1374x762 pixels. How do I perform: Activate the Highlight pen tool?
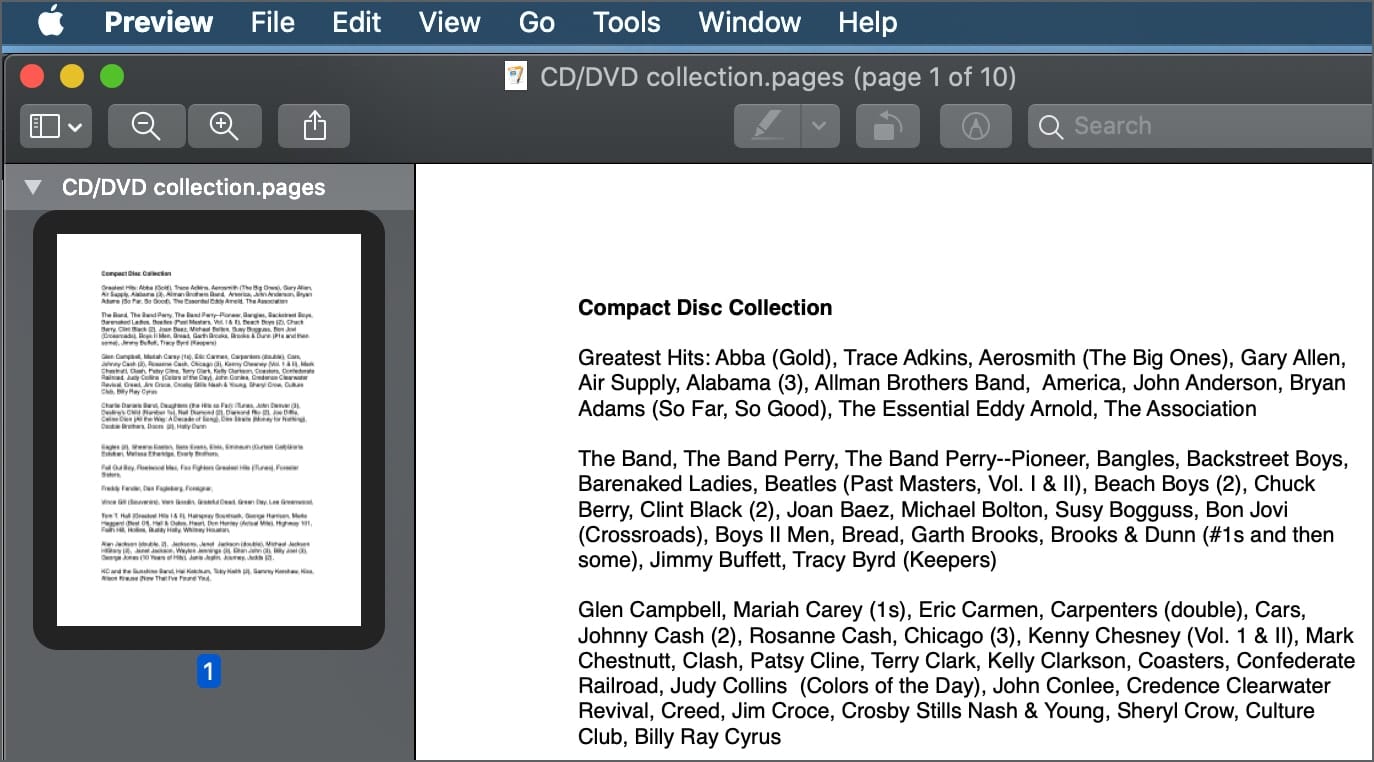coord(767,126)
